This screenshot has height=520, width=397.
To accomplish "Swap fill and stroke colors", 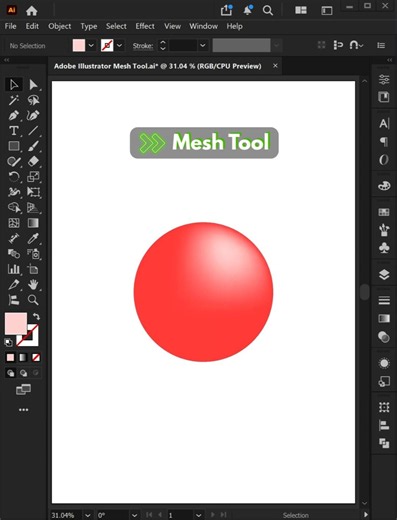I will point(36,316).
